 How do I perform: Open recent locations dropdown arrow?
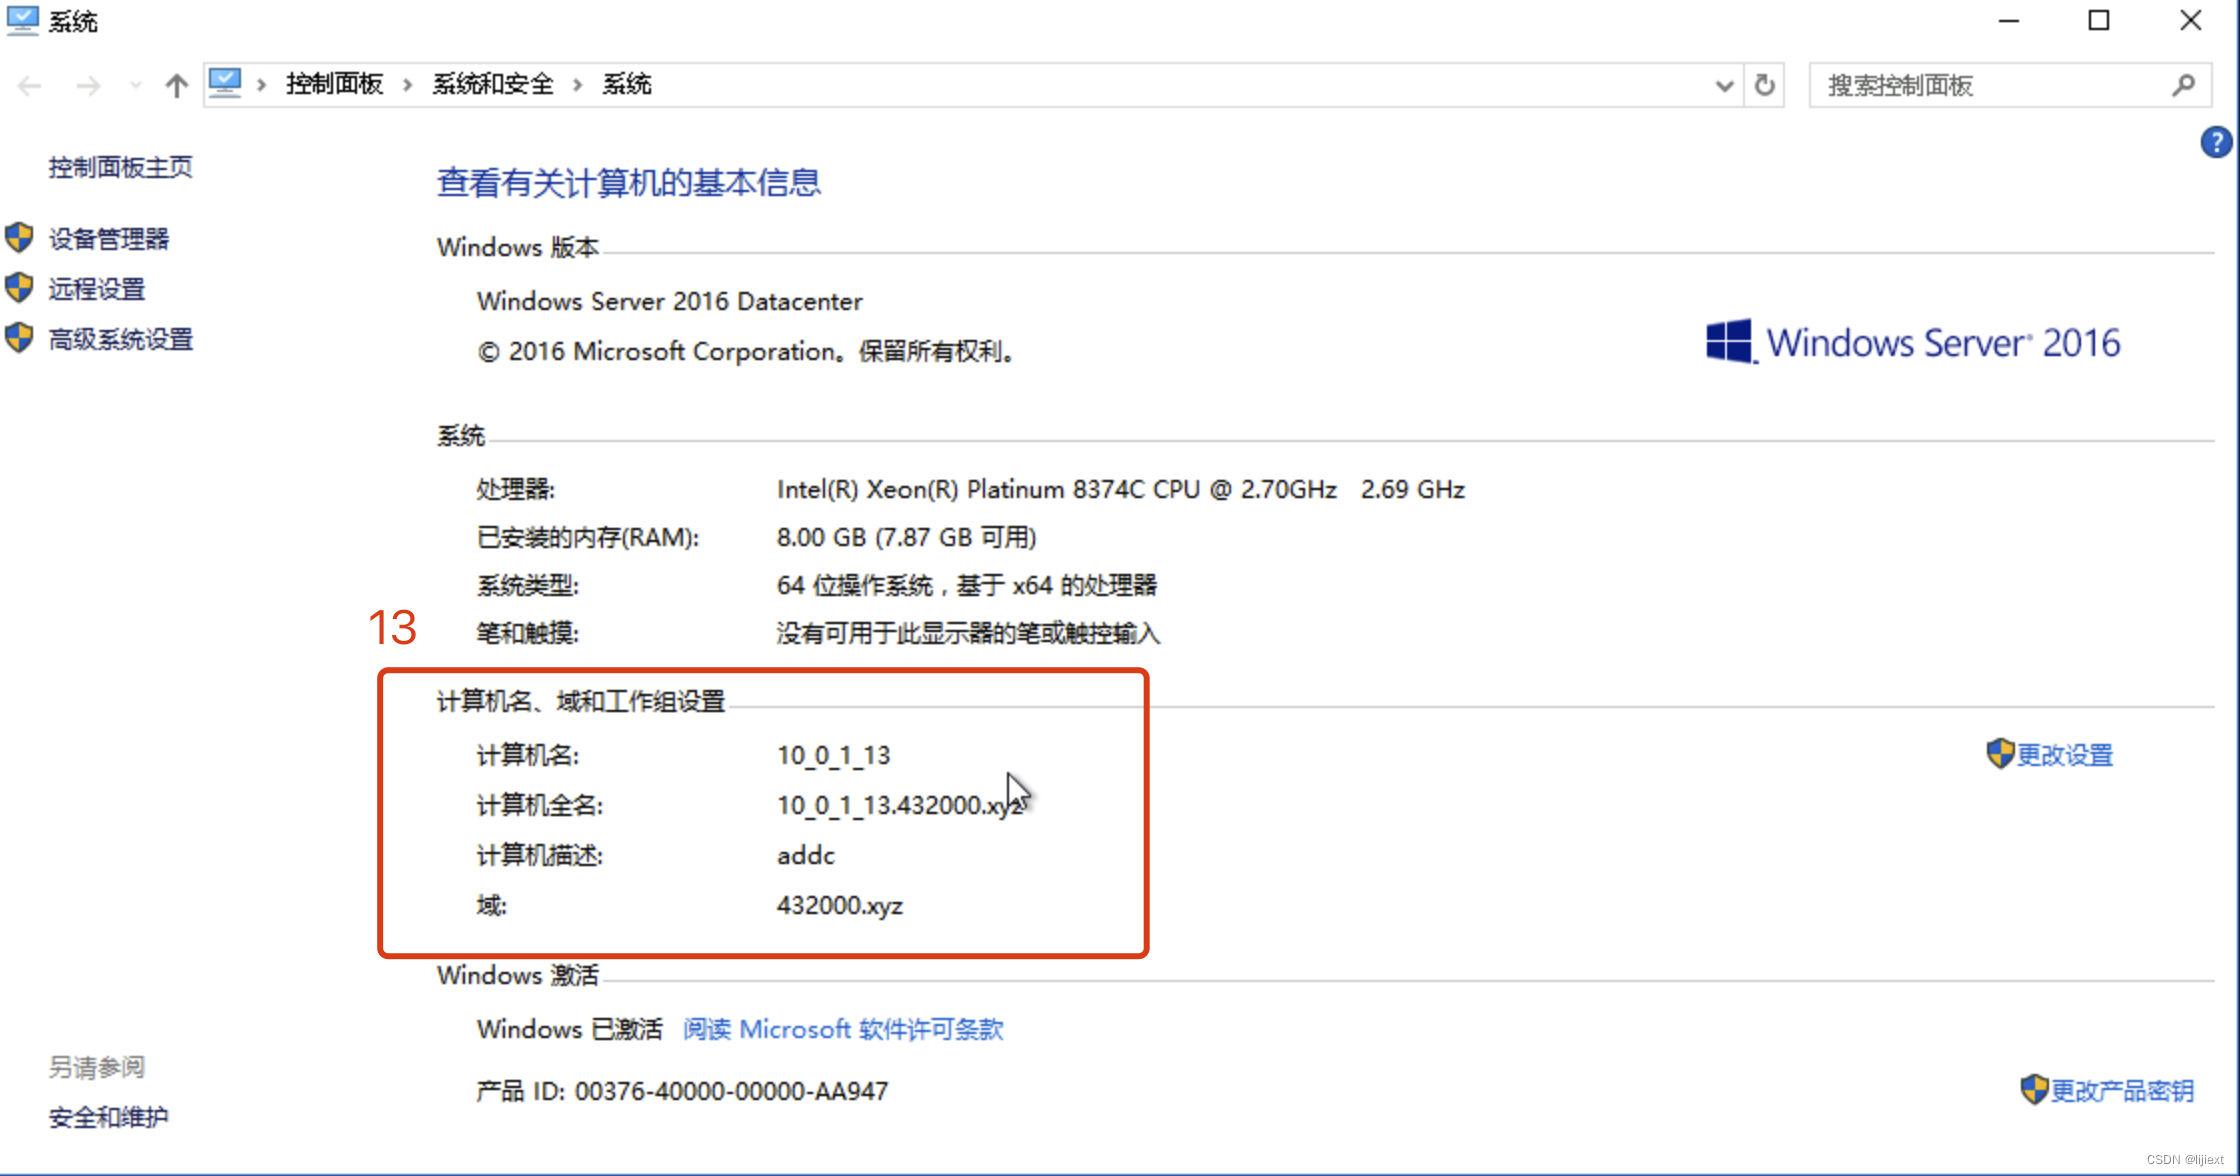pos(136,86)
